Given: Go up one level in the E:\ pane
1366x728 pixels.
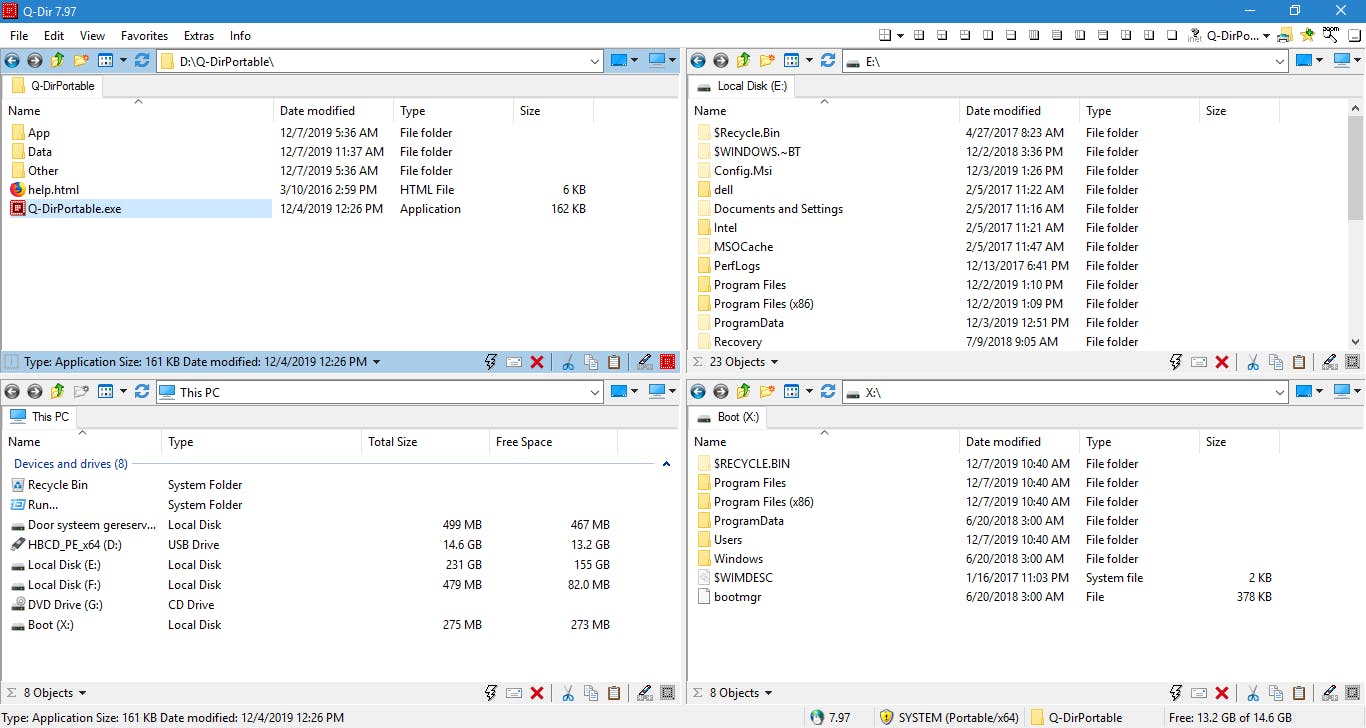Looking at the screenshot, I should click(744, 60).
